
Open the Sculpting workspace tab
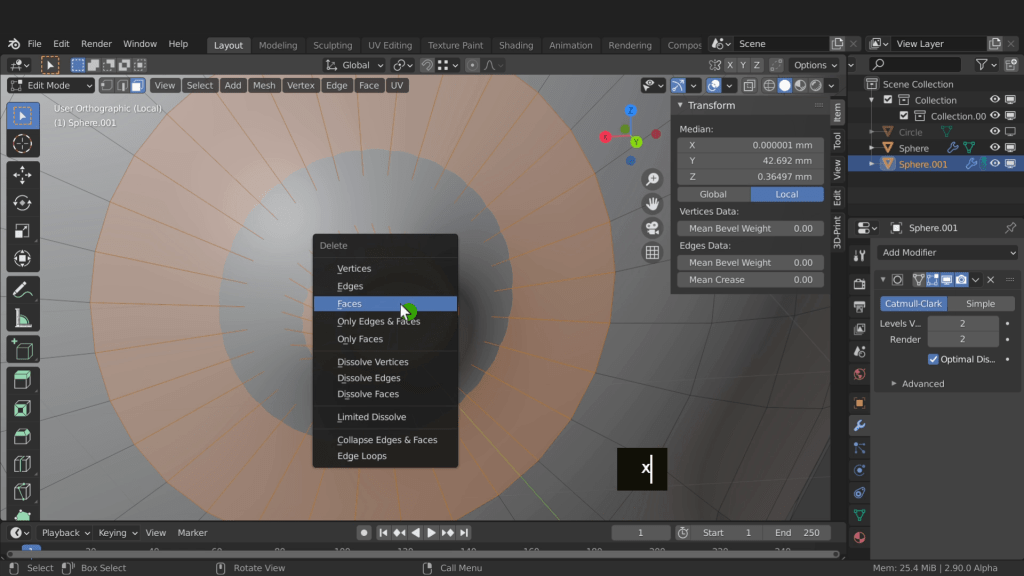pos(332,45)
